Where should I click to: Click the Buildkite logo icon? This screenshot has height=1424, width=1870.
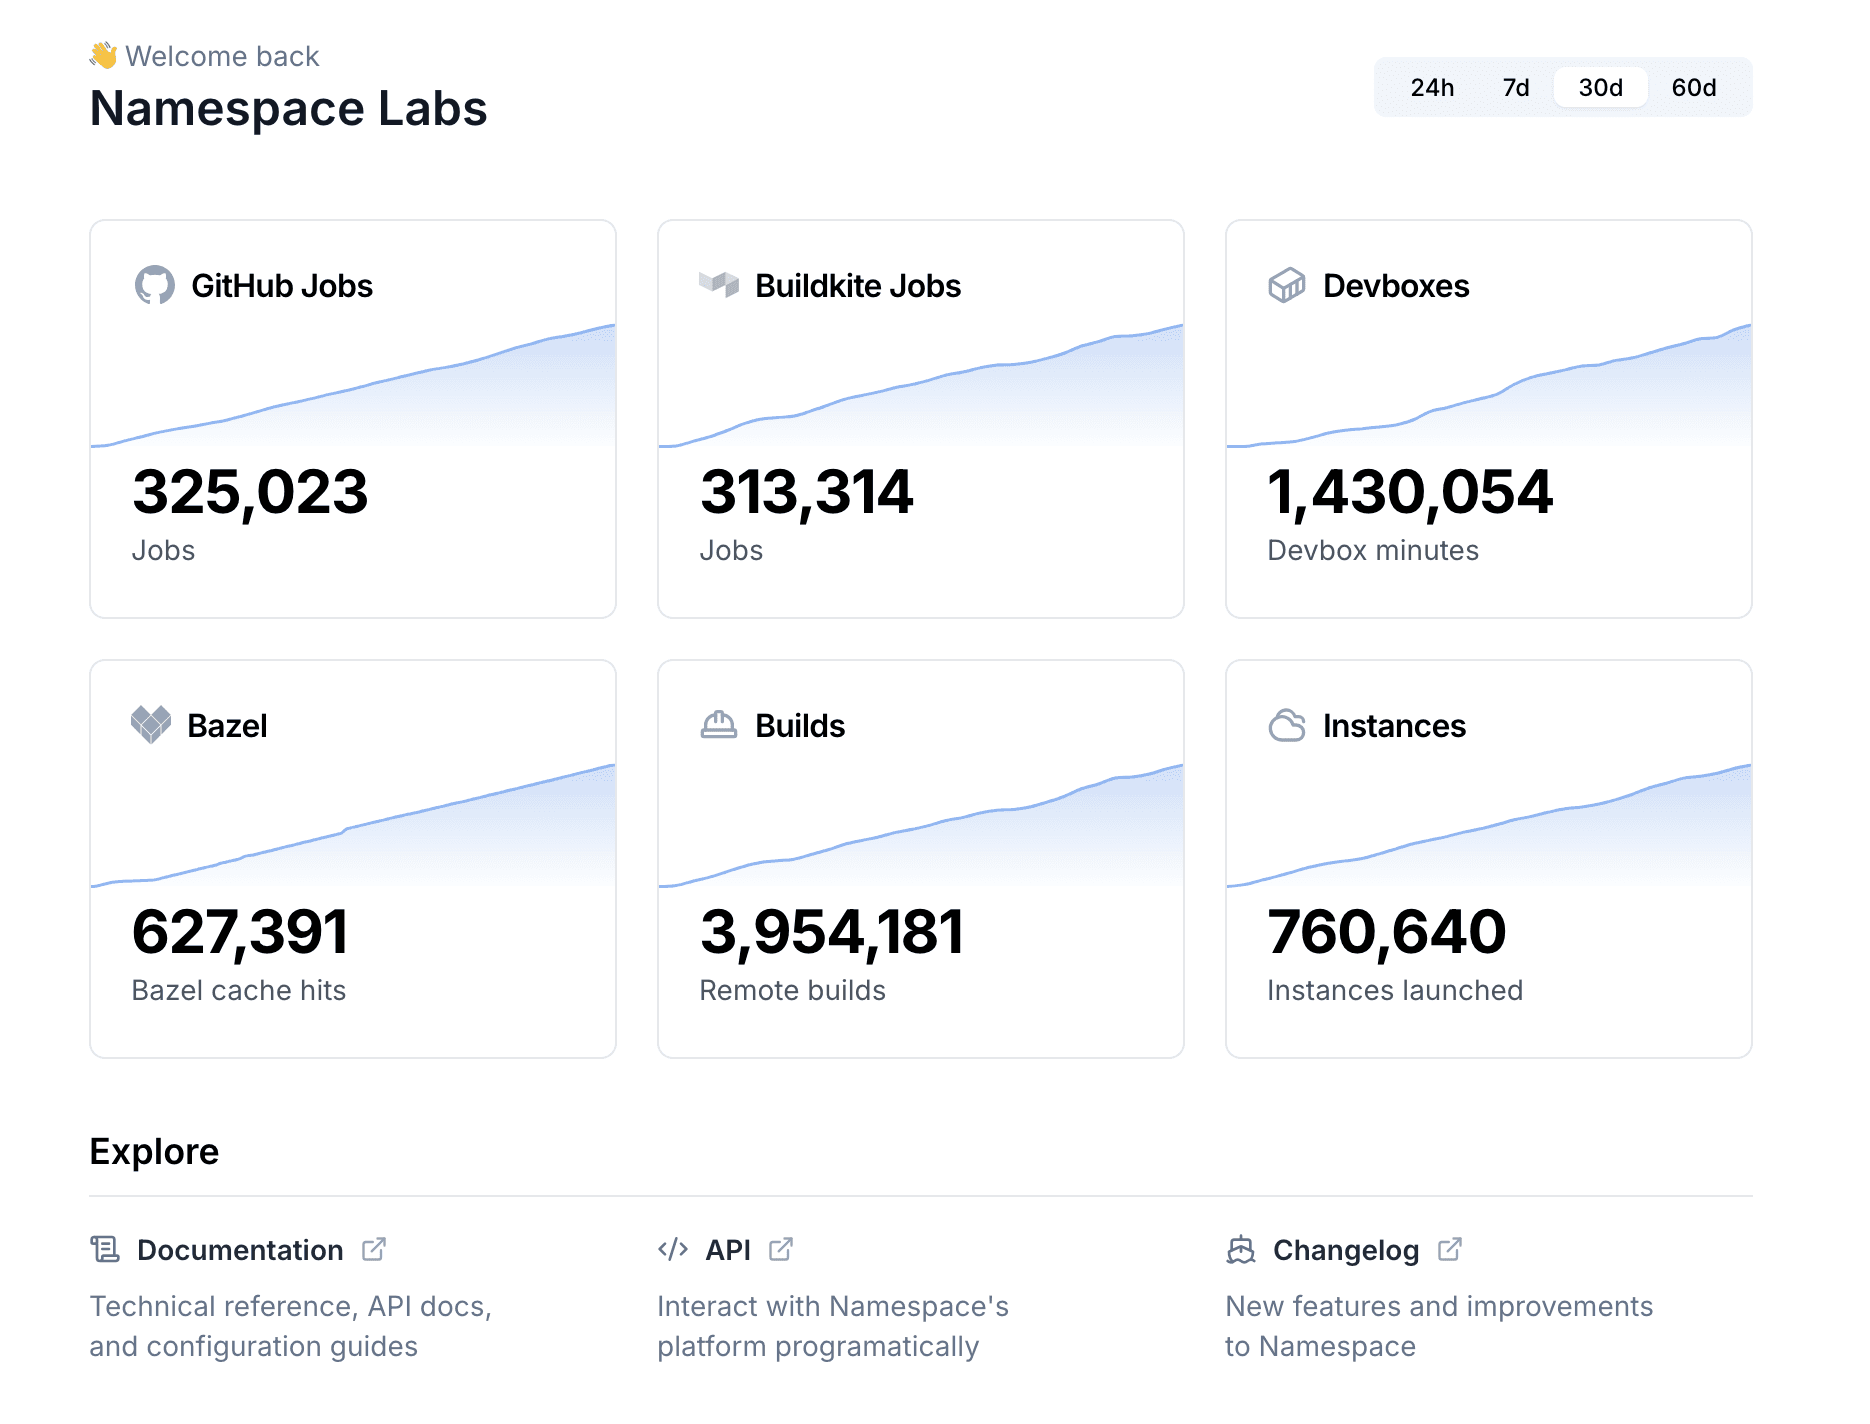point(719,284)
